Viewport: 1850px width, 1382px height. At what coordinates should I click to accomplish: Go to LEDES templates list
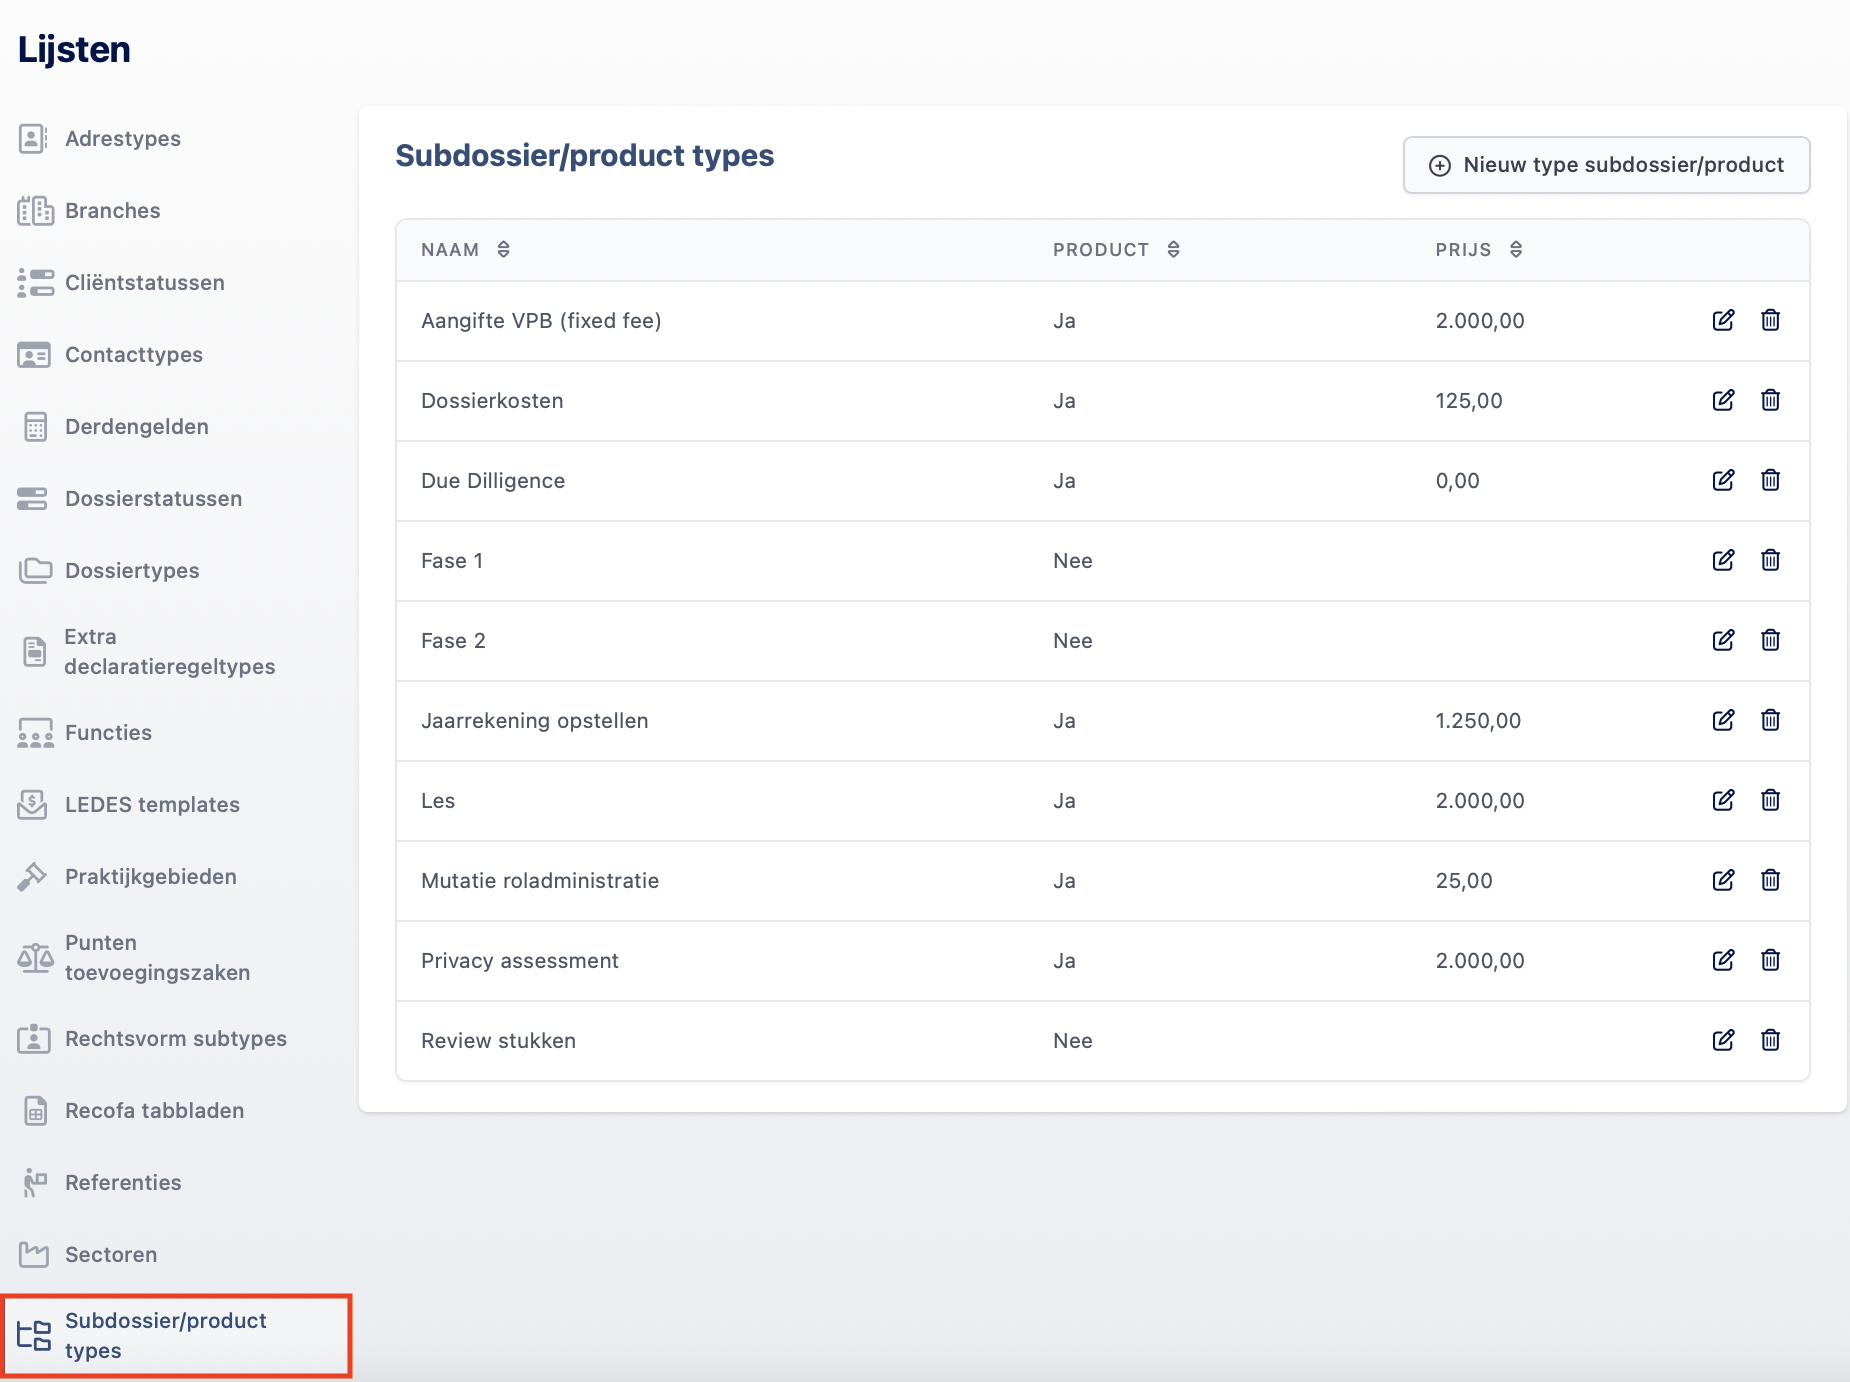pos(152,805)
